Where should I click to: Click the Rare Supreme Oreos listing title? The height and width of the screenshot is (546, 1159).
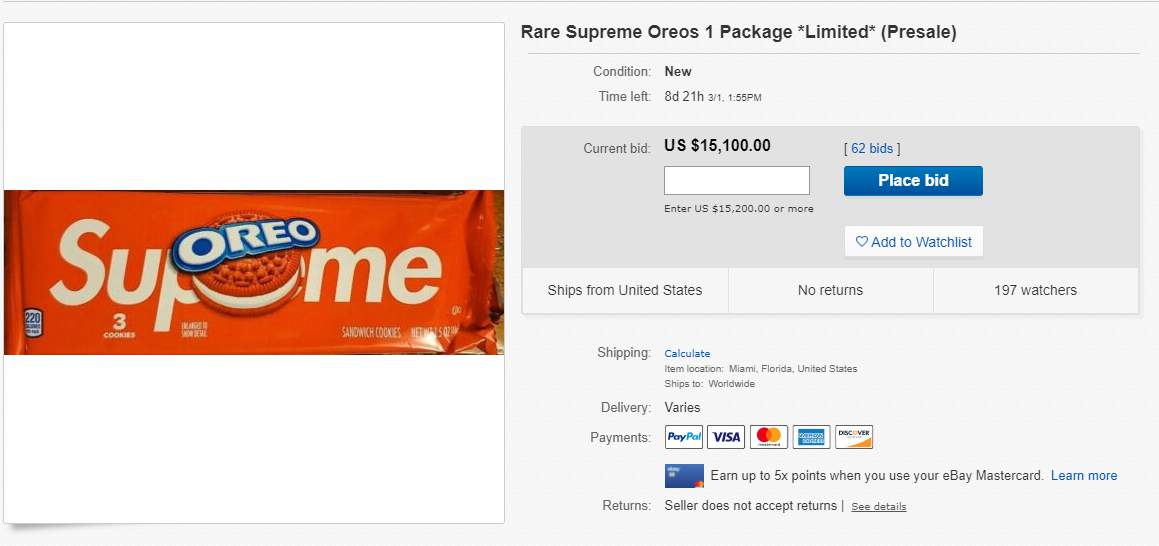click(x=738, y=32)
